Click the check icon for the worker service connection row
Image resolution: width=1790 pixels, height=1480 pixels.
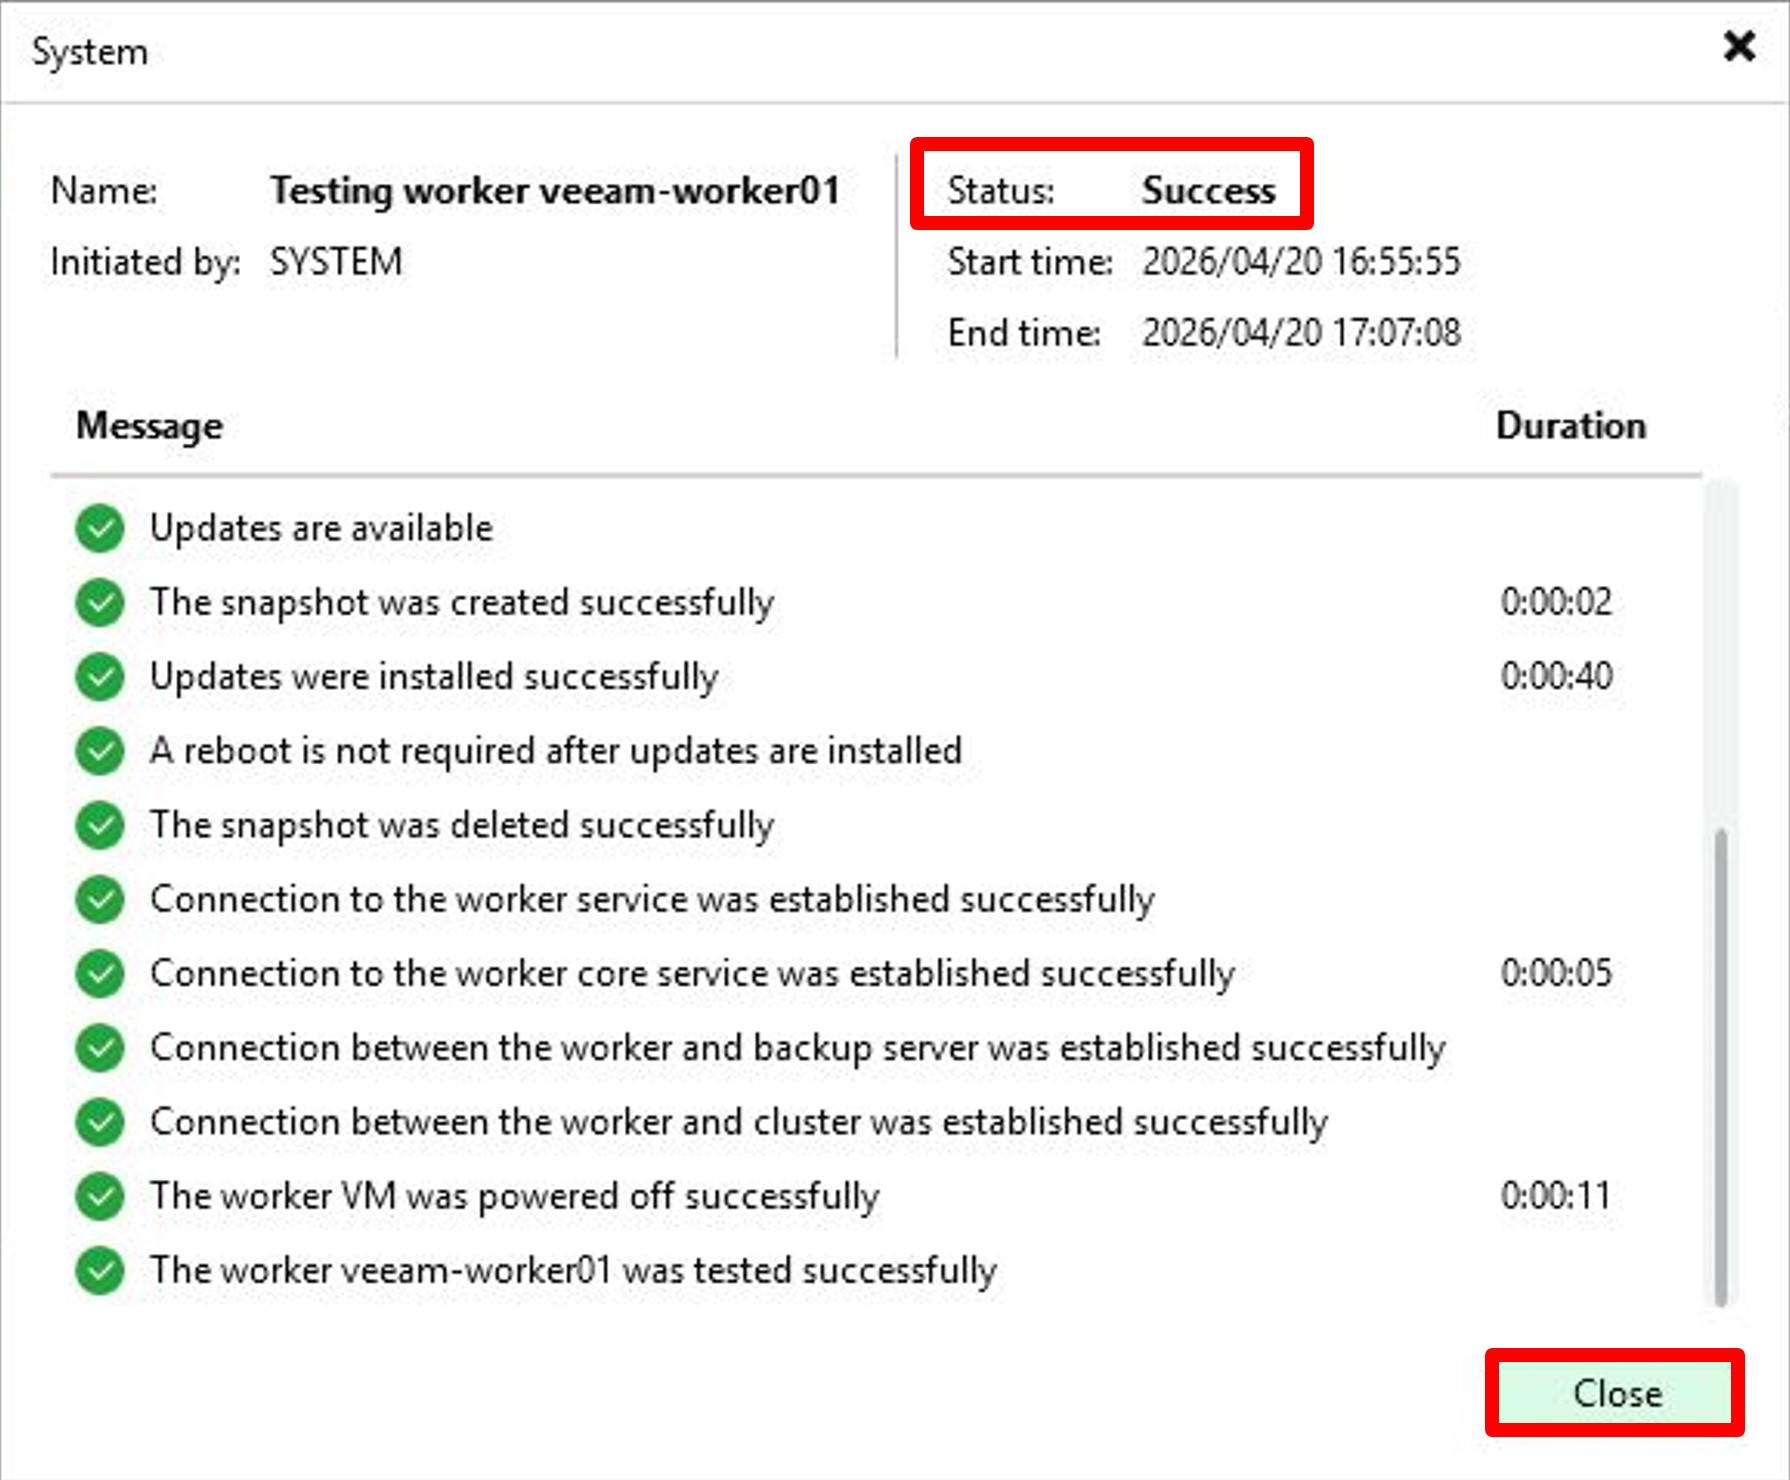point(100,899)
